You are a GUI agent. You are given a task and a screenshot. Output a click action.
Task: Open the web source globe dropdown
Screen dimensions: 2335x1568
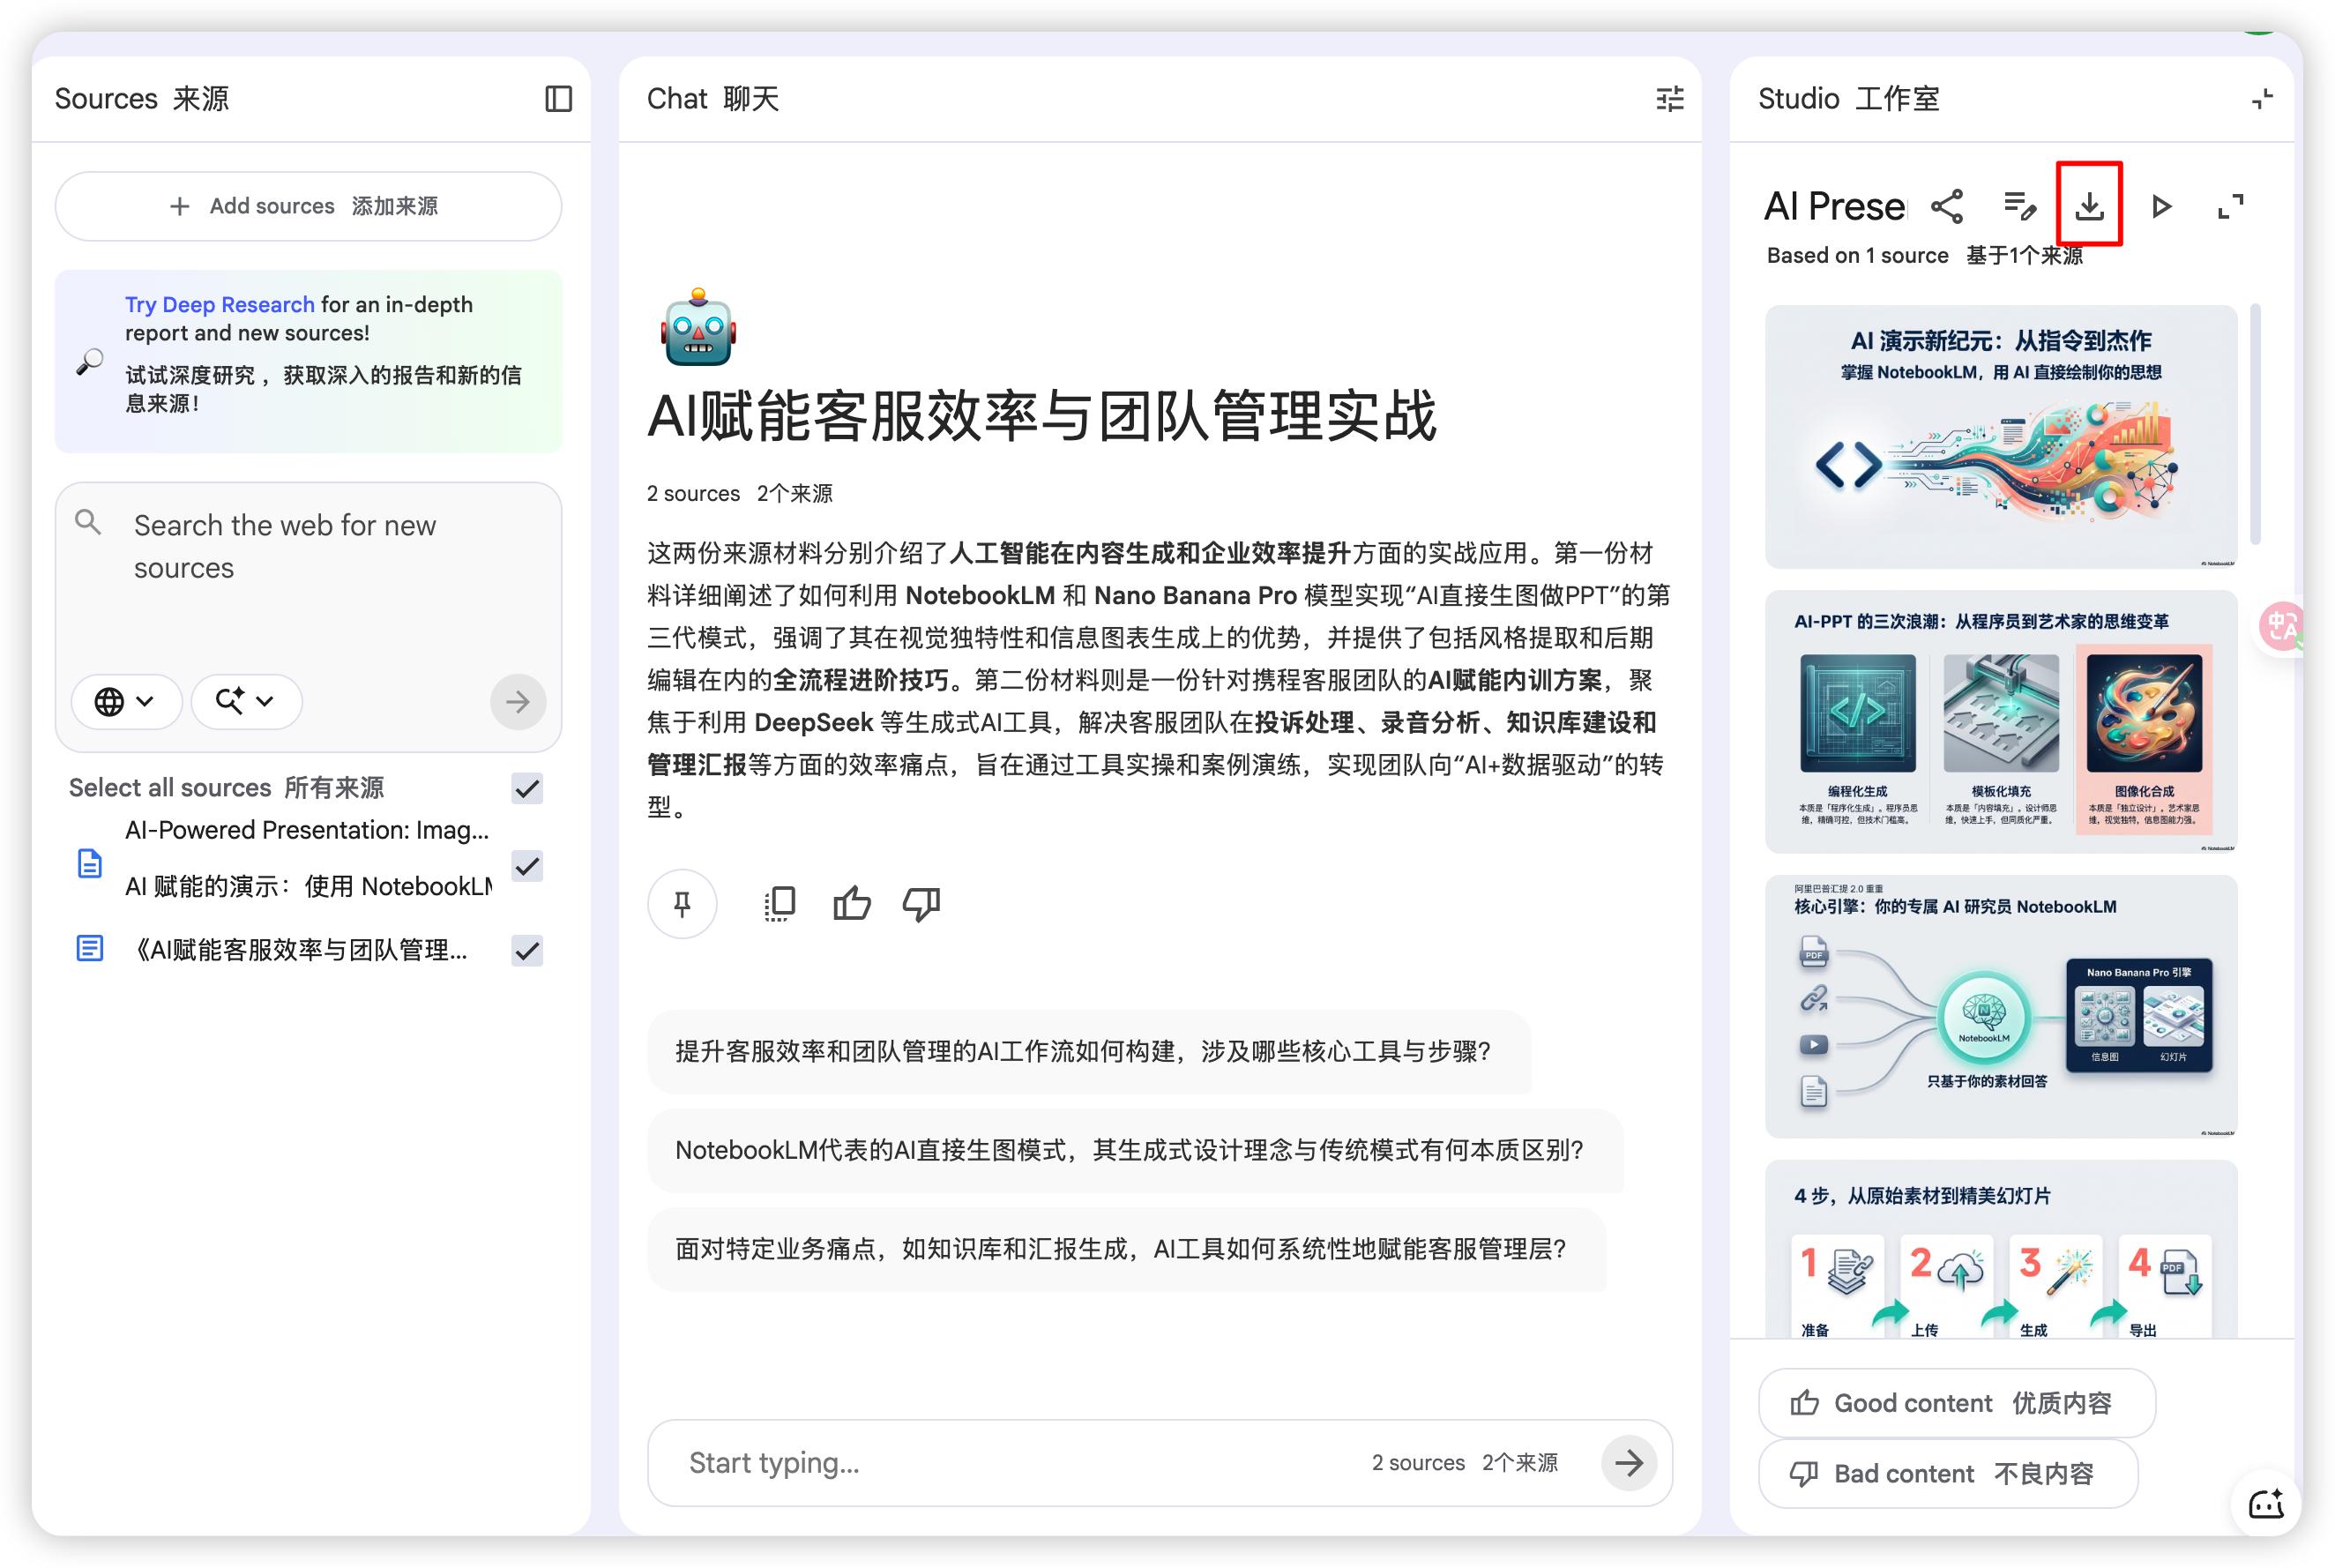point(125,701)
